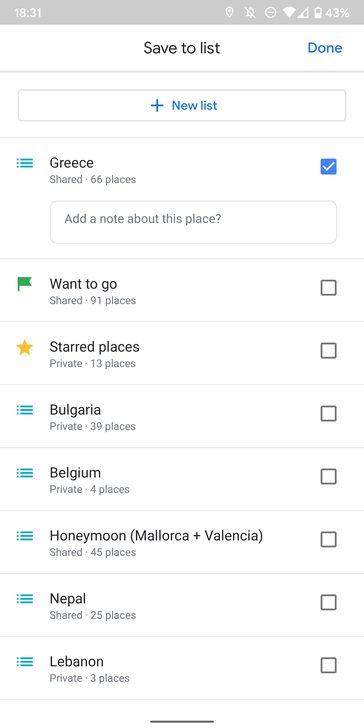Create a list with New list button
364x728 pixels.
[182, 105]
